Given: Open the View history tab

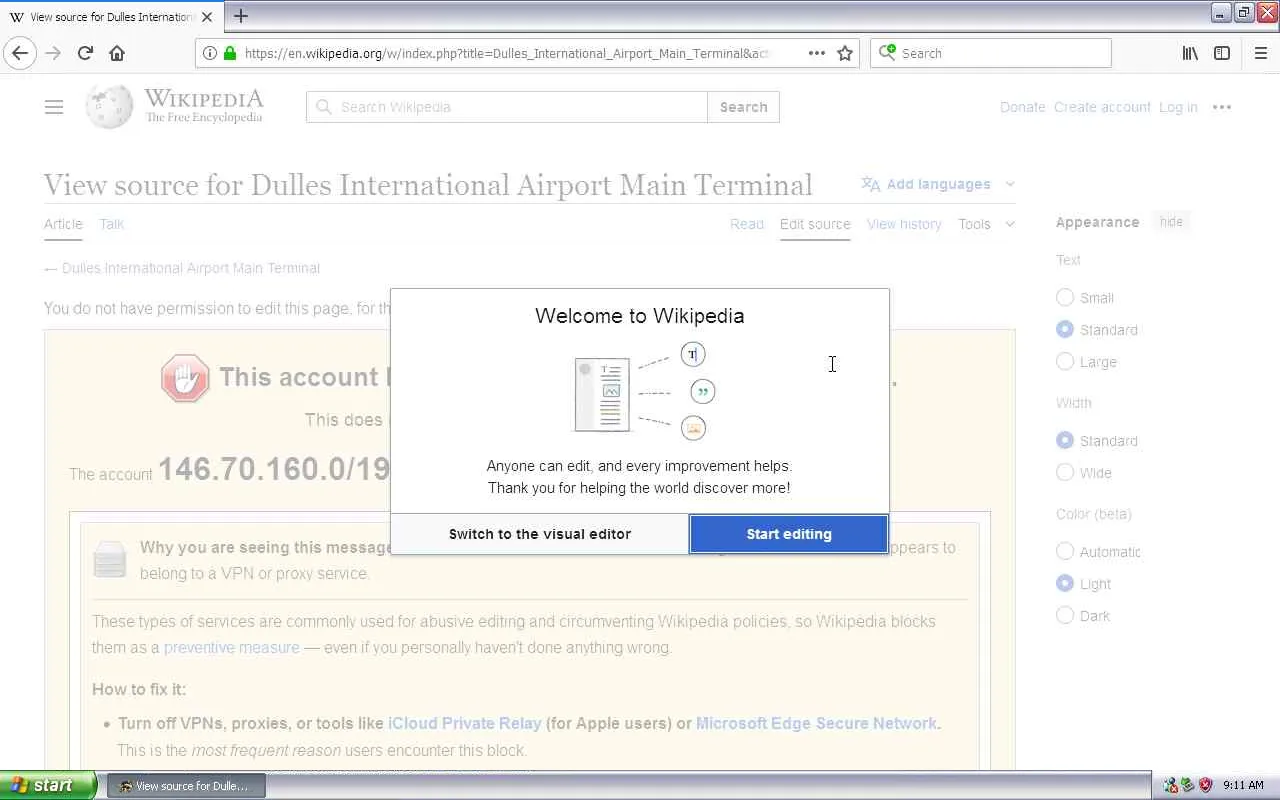Looking at the screenshot, I should (x=904, y=224).
